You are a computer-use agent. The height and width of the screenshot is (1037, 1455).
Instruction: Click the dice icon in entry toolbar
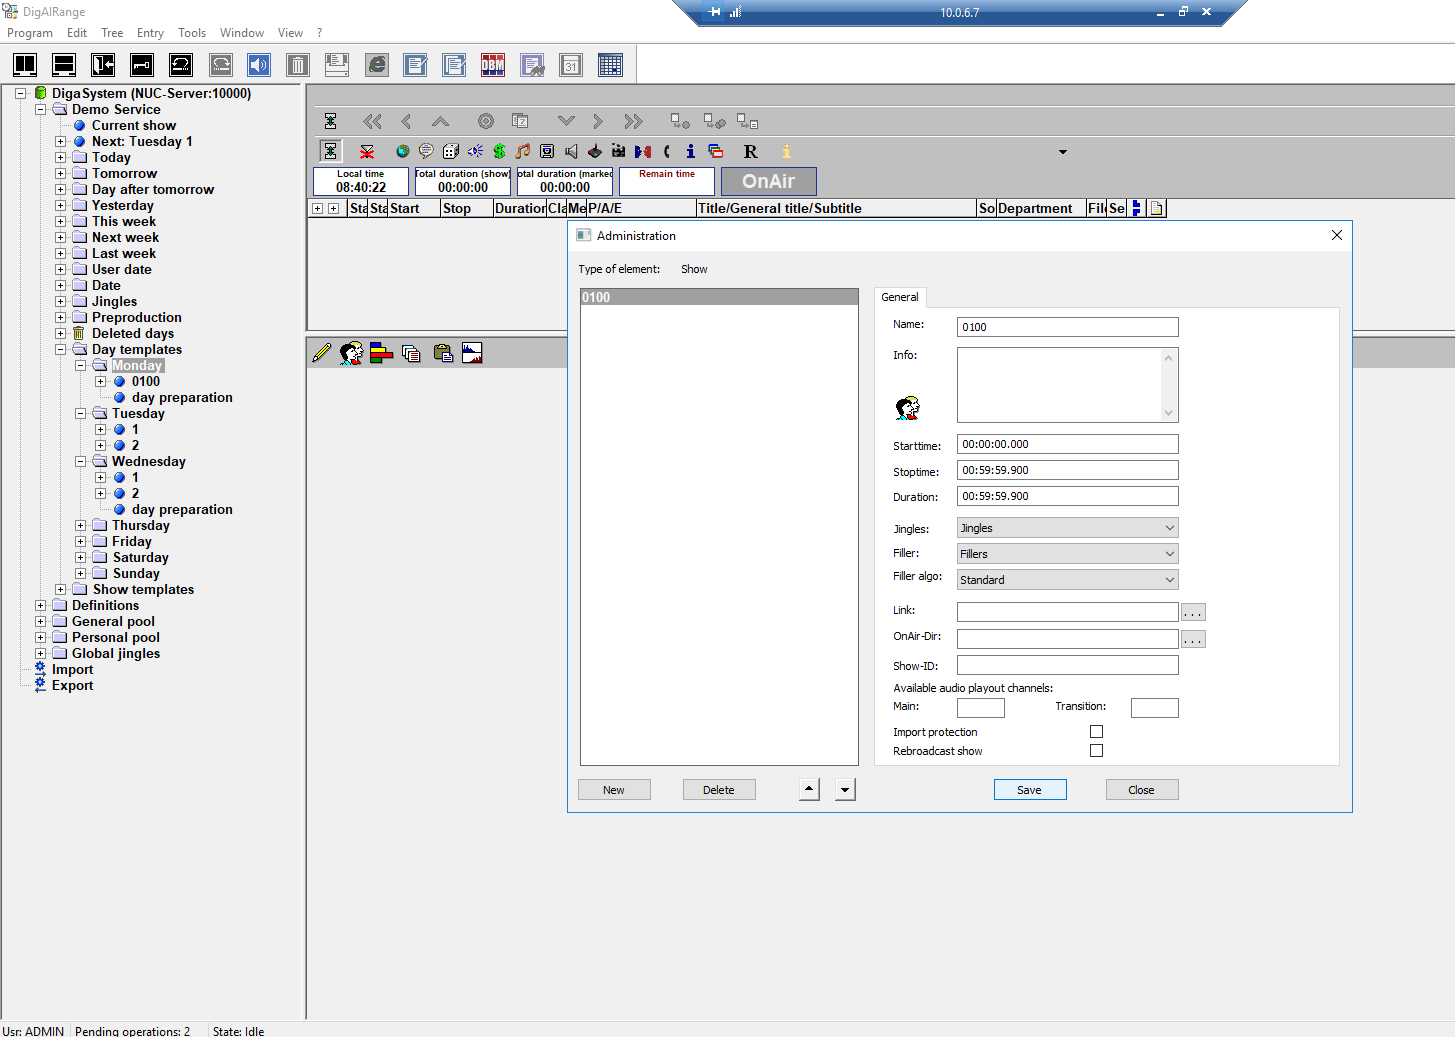click(451, 151)
